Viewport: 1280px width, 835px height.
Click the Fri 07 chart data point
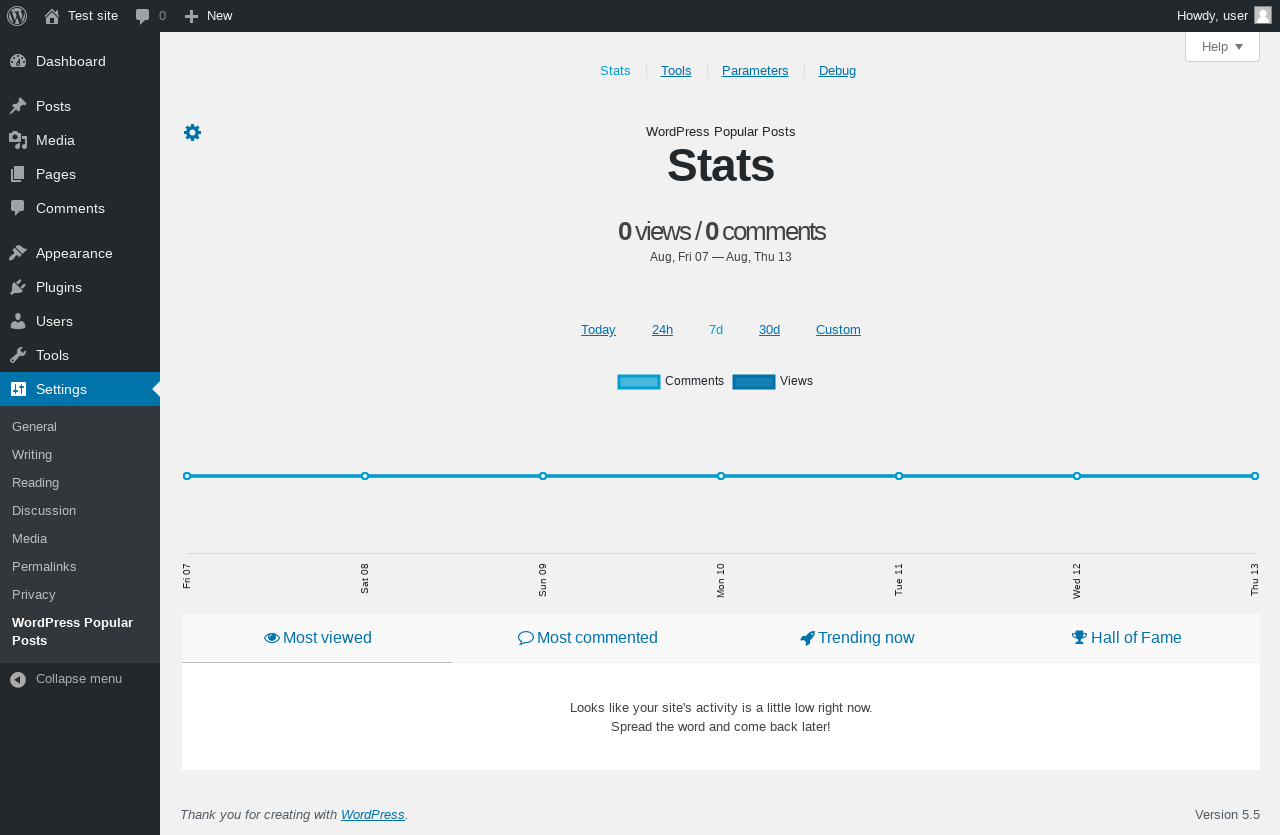pos(187,476)
